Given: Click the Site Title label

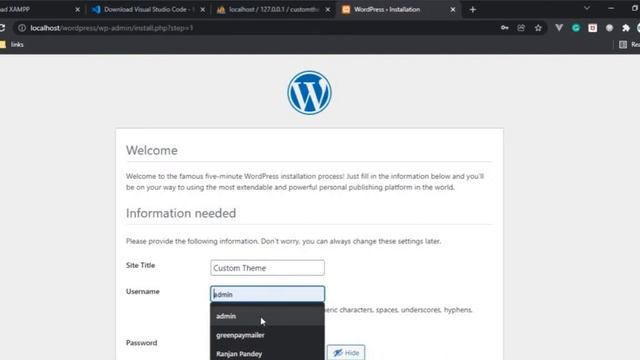Looking at the screenshot, I should [140, 265].
